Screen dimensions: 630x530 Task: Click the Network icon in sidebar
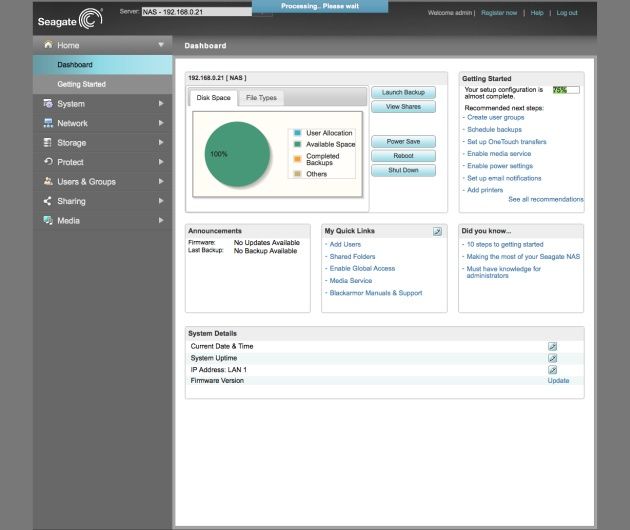pos(48,123)
